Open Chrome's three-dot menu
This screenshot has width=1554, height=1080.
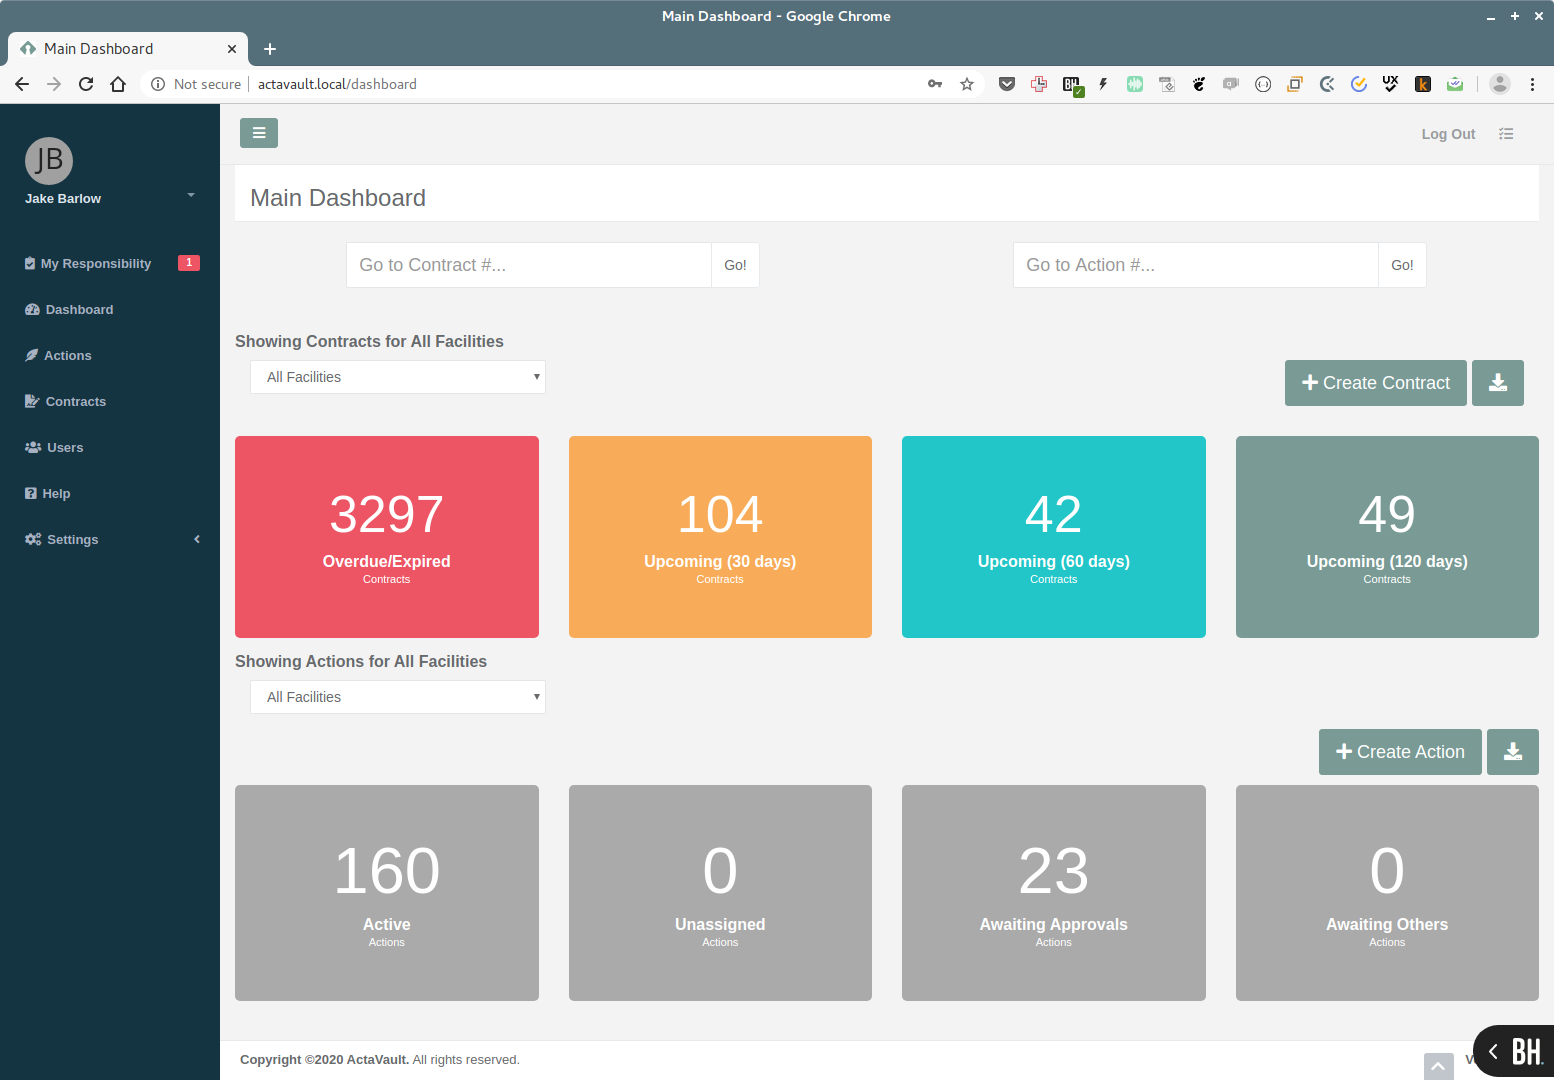click(x=1532, y=84)
